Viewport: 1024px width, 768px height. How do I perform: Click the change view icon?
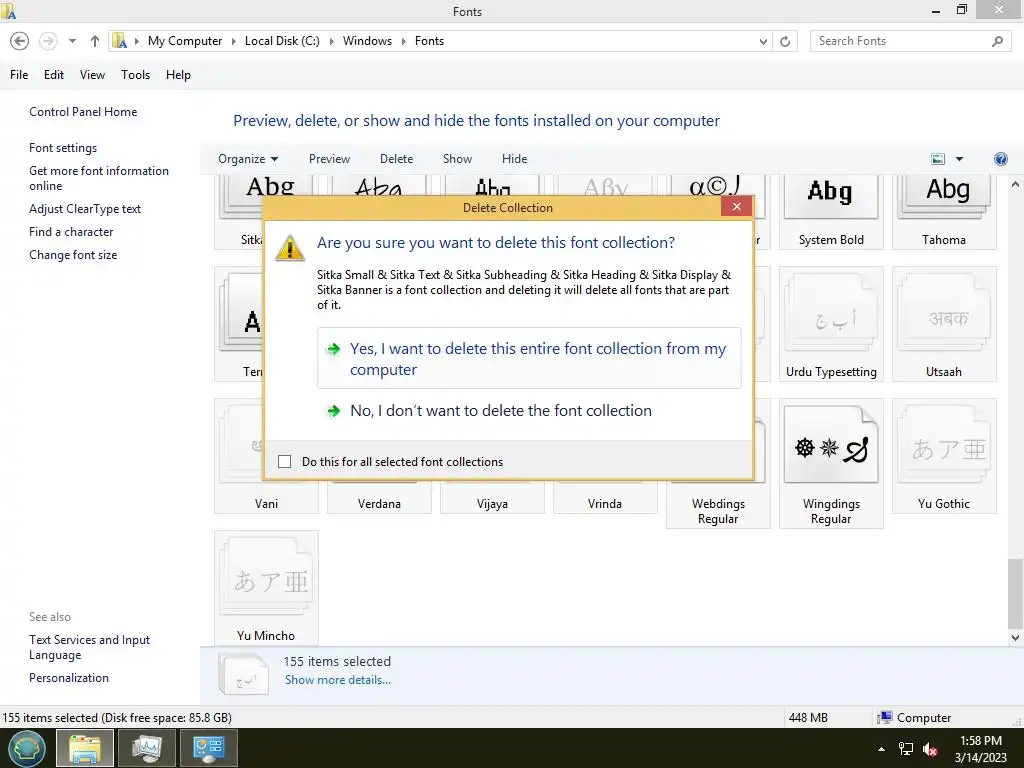pyautogui.click(x=938, y=159)
